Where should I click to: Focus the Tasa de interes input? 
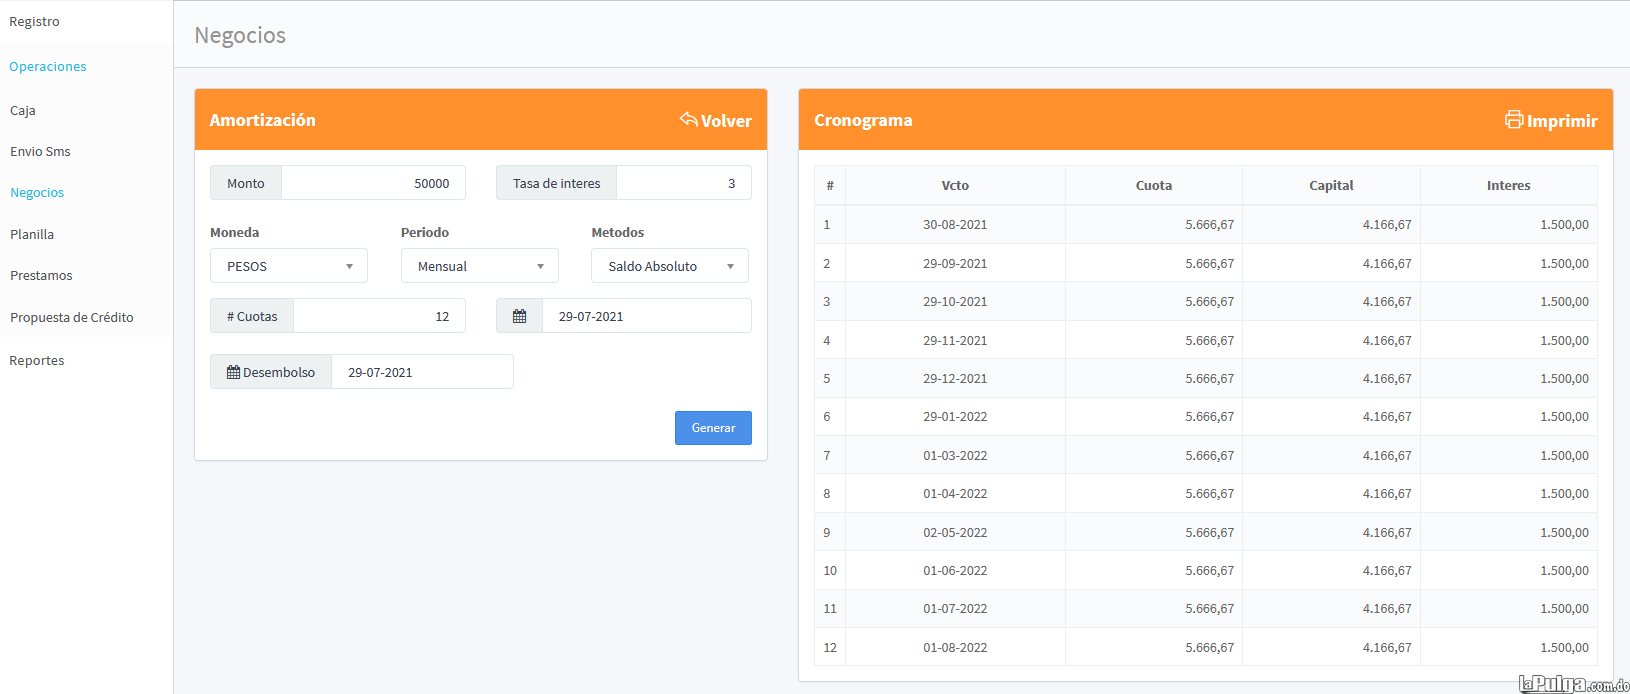click(x=684, y=183)
